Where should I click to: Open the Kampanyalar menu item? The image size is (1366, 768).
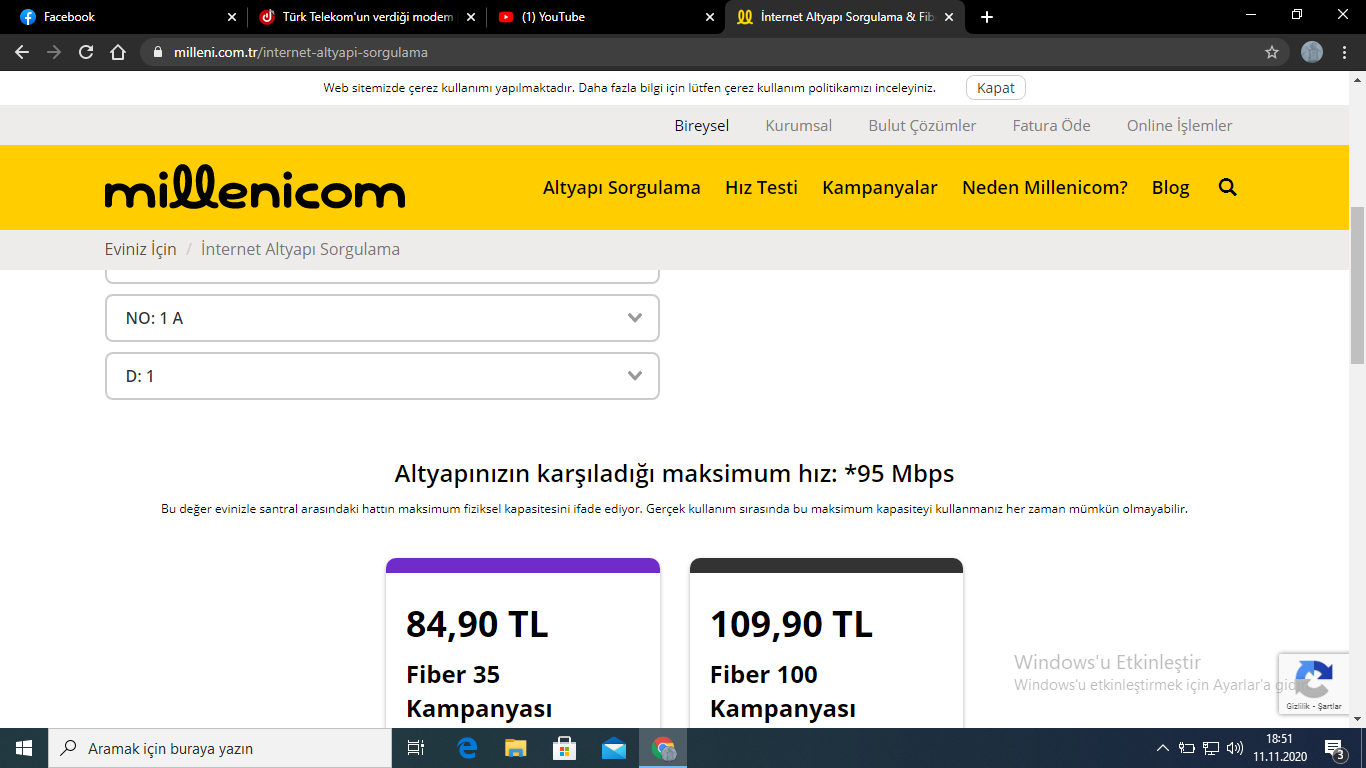[880, 187]
